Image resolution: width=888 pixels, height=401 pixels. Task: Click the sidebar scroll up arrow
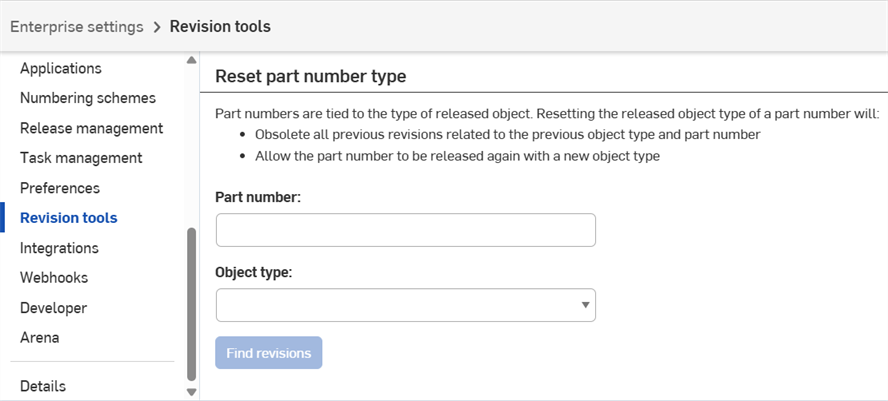[191, 60]
